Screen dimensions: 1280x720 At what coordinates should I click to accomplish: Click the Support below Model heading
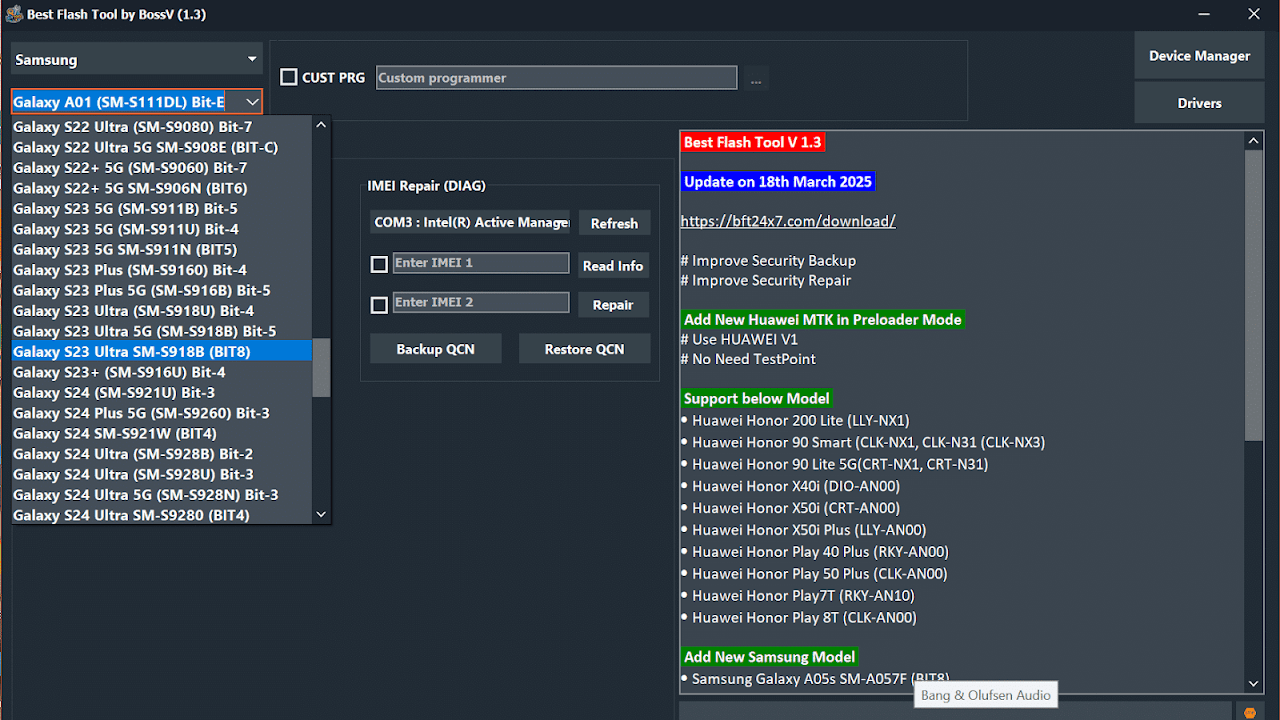(x=757, y=398)
